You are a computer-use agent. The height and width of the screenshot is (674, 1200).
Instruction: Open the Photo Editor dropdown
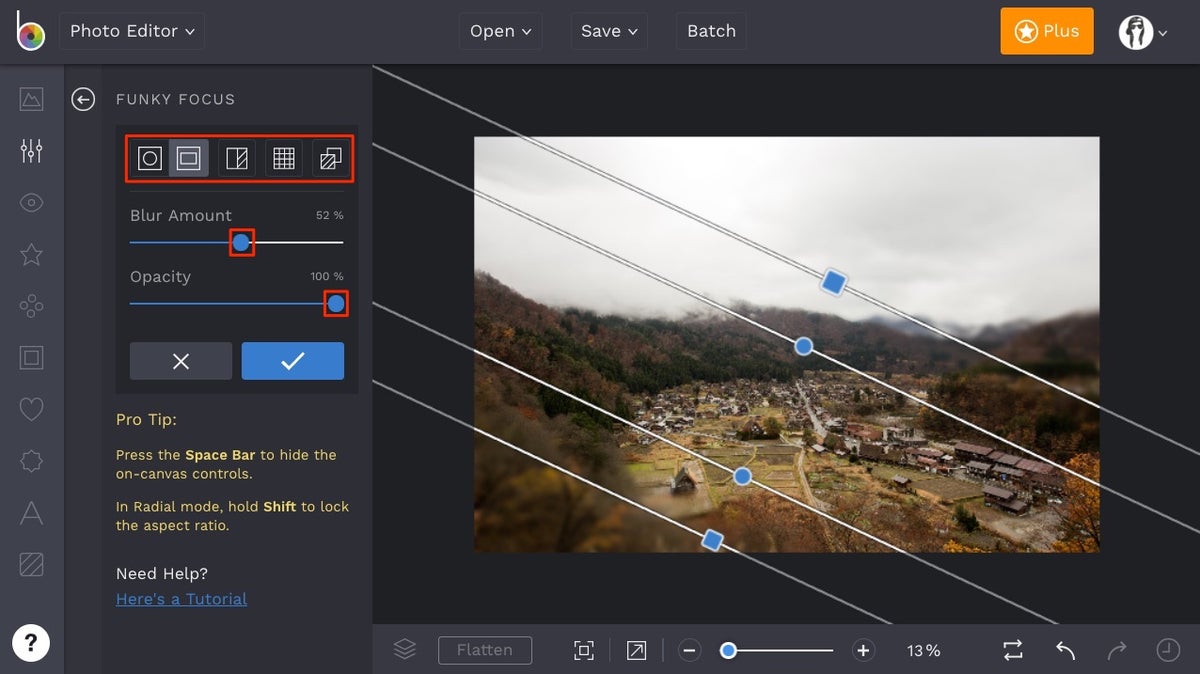click(131, 31)
